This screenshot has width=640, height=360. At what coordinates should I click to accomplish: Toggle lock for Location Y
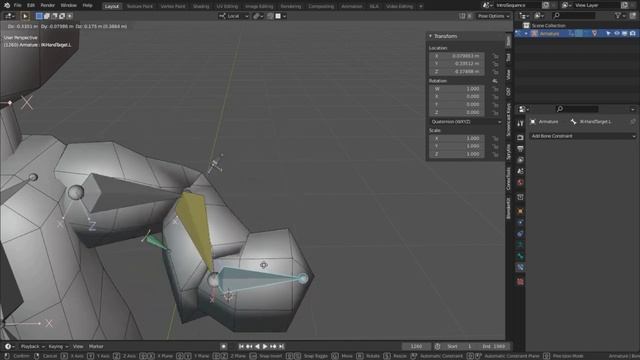pyautogui.click(x=495, y=64)
